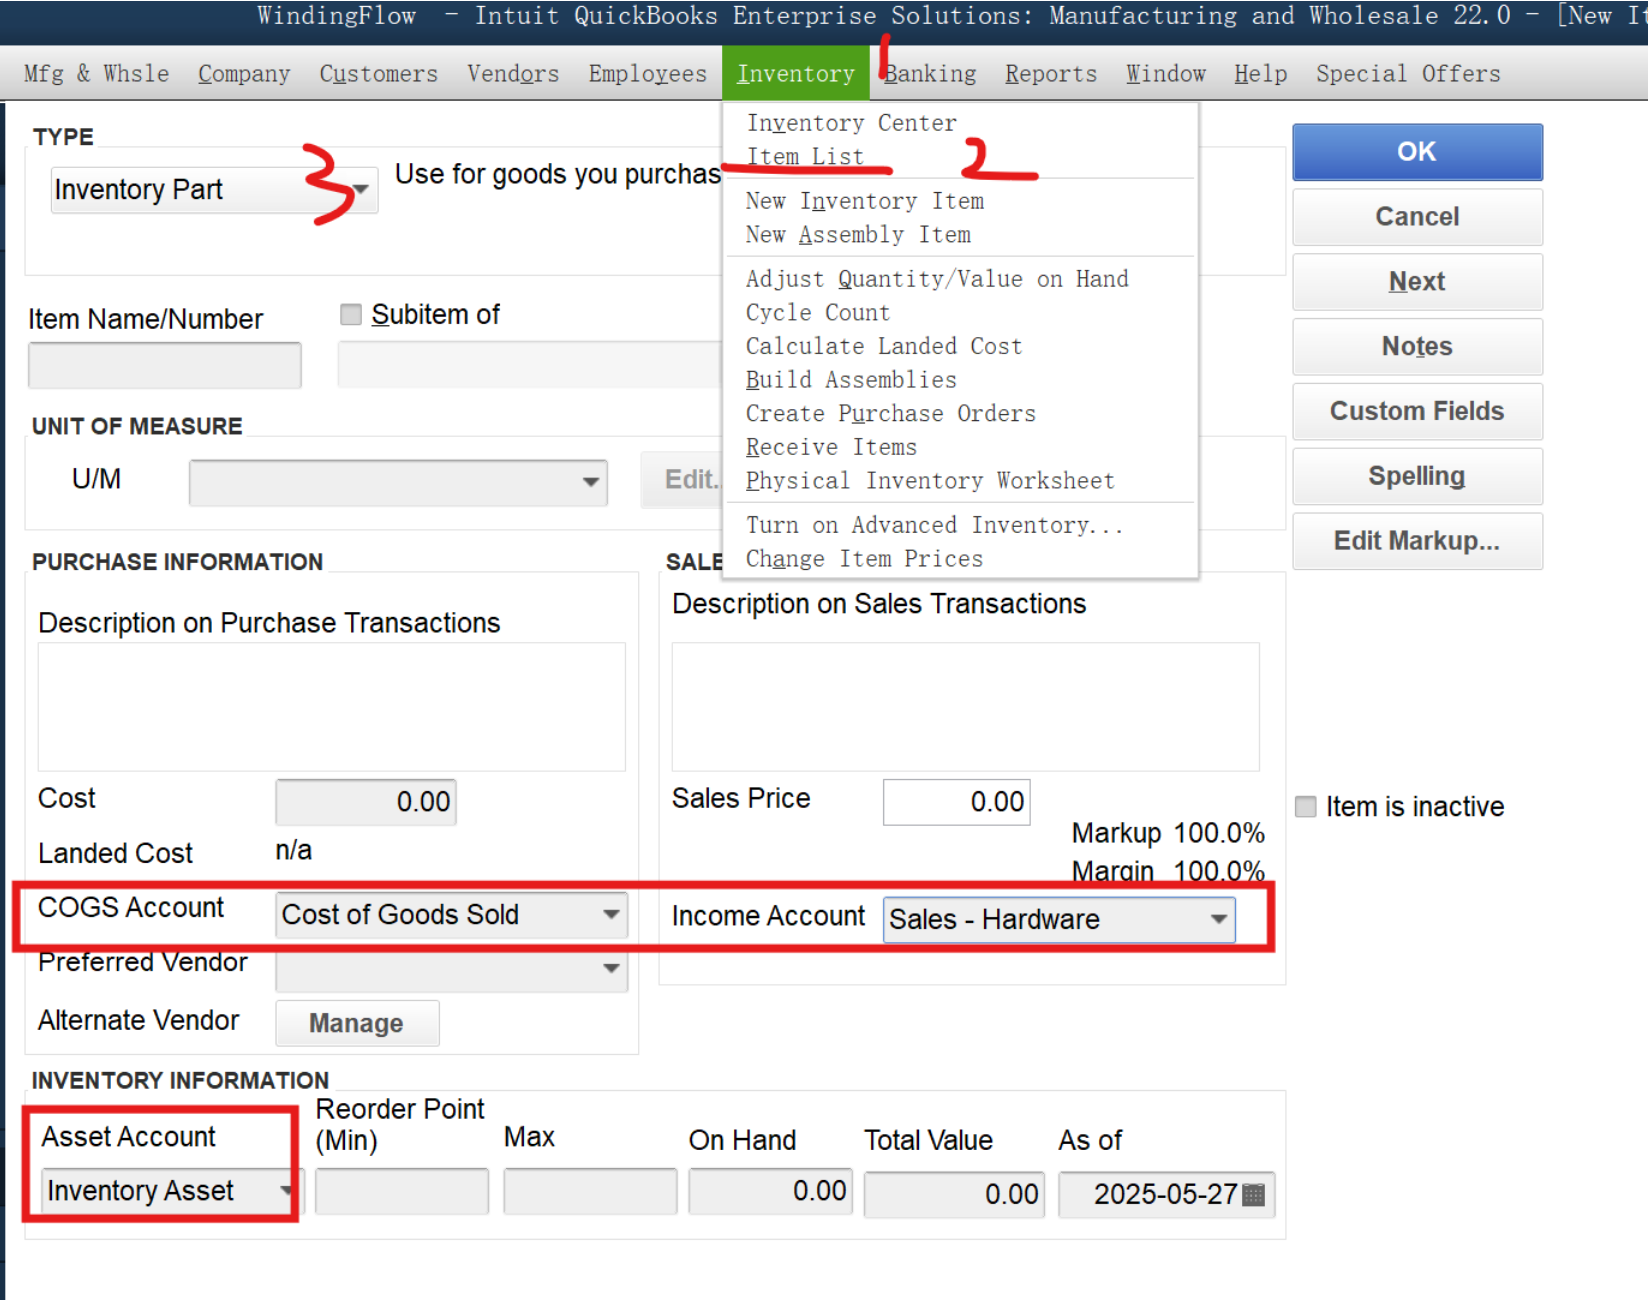This screenshot has height=1300, width=1648.
Task: Open the Income Account Sales - Hardware dropdown
Action: pos(1218,919)
